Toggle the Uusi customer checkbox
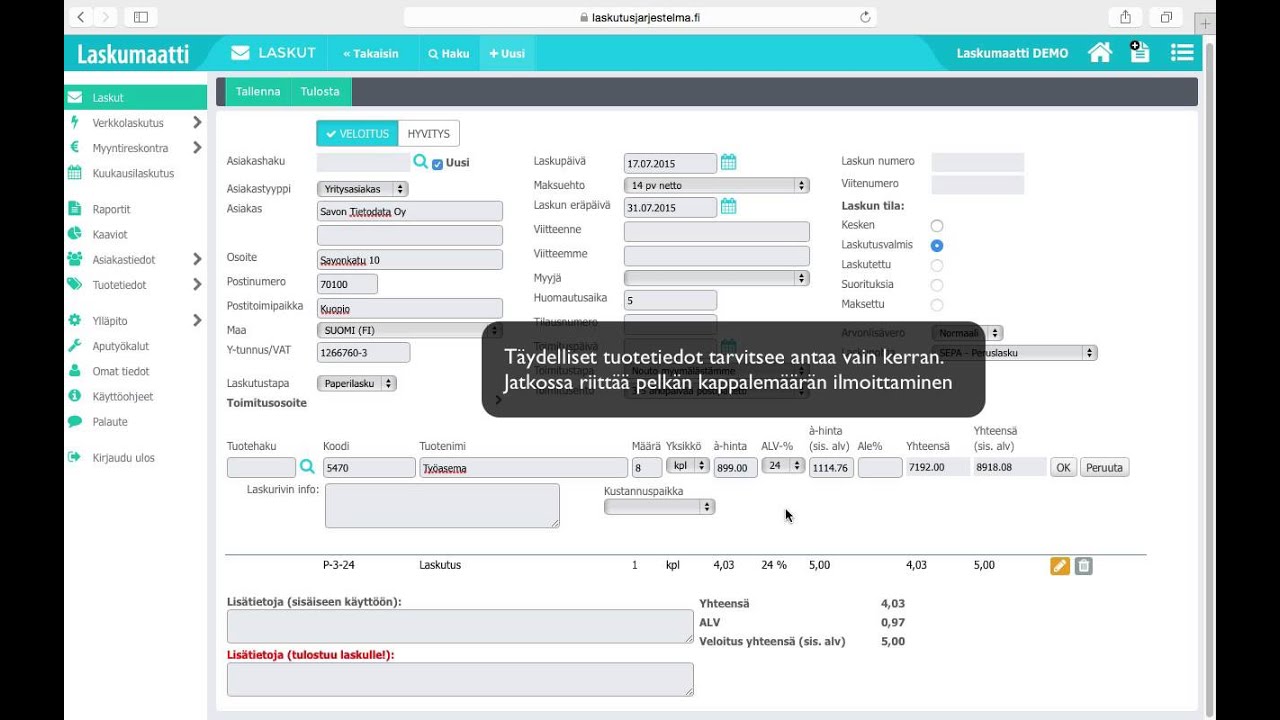The height and width of the screenshot is (720, 1280). coord(437,164)
